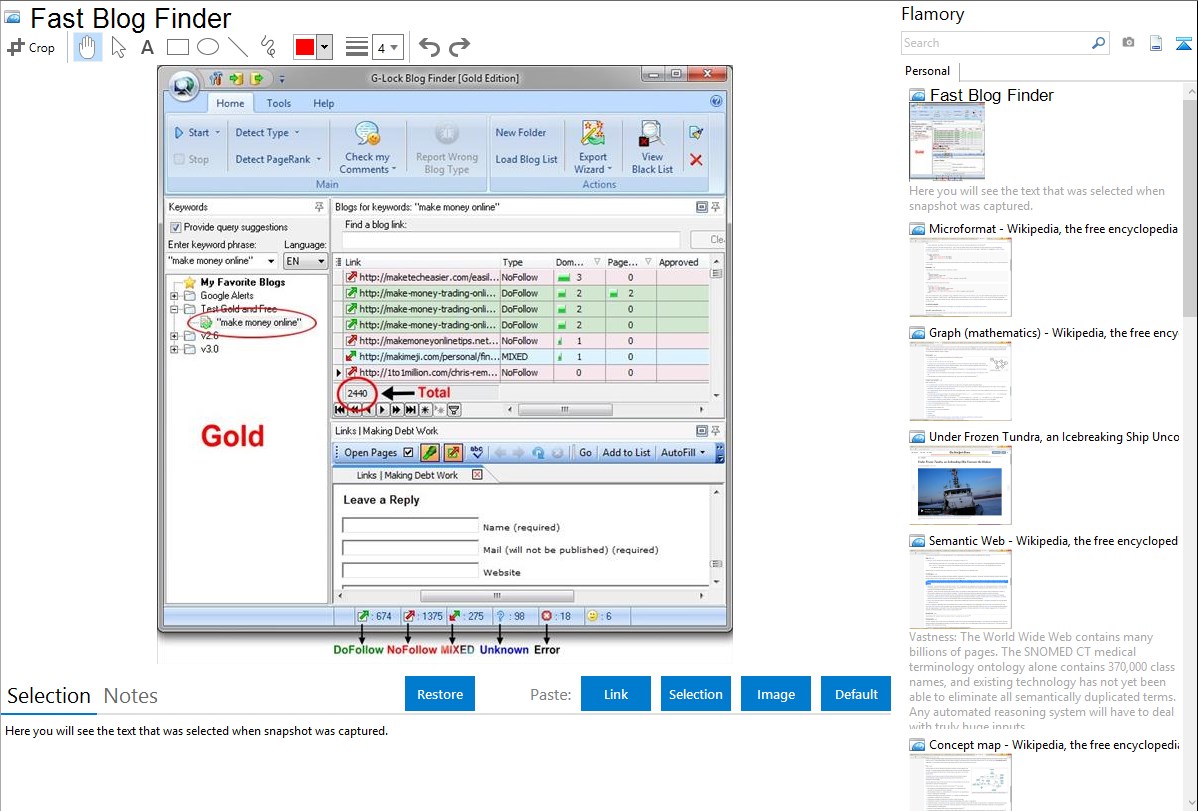
Task: Click the paste Image button
Action: point(775,694)
